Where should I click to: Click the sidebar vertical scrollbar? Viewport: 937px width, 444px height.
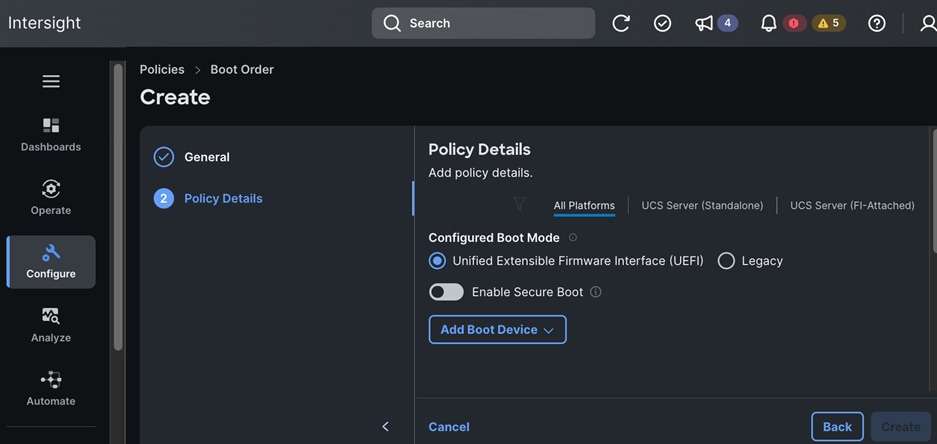click(118, 206)
